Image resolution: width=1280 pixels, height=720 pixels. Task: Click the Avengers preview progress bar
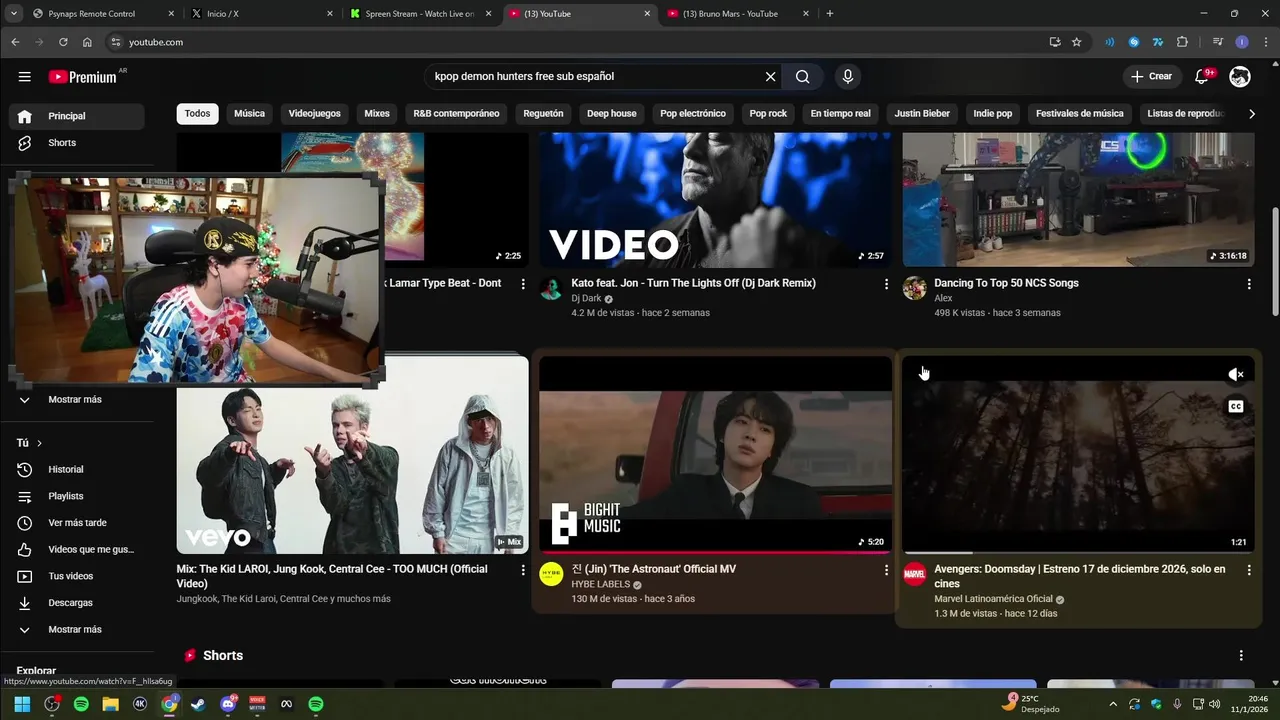(1078, 552)
